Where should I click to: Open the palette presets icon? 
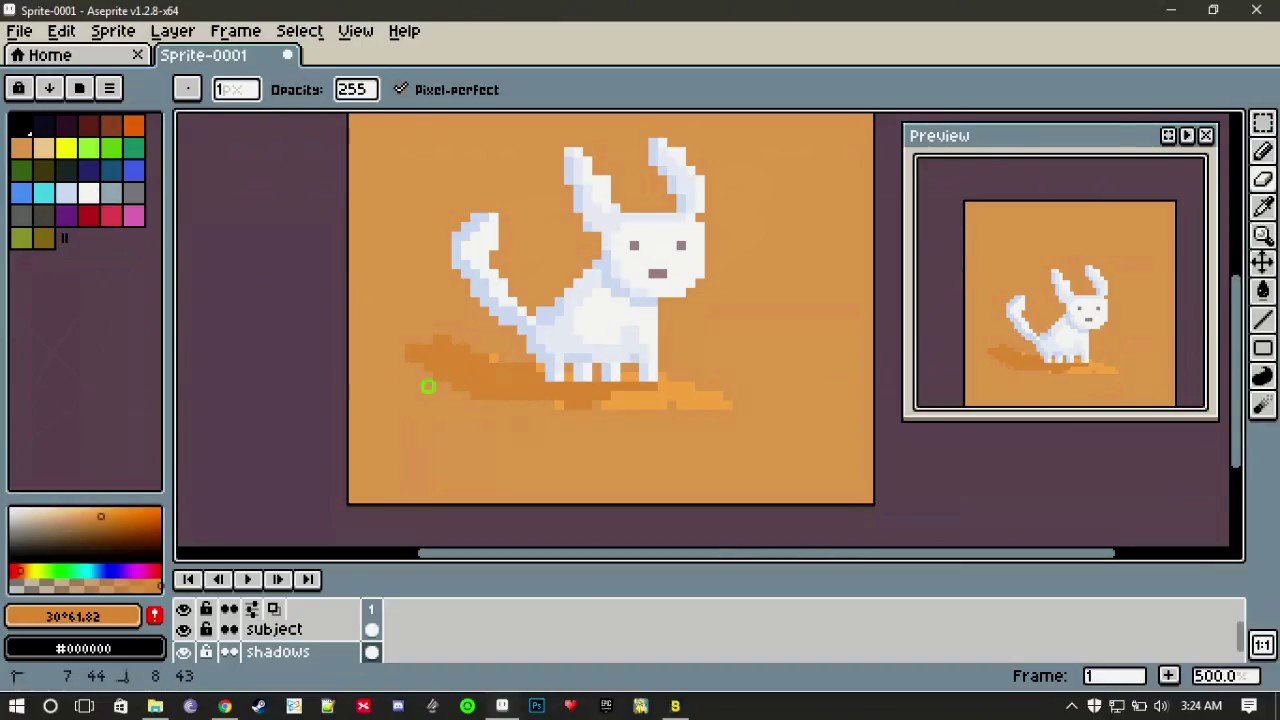(x=79, y=88)
